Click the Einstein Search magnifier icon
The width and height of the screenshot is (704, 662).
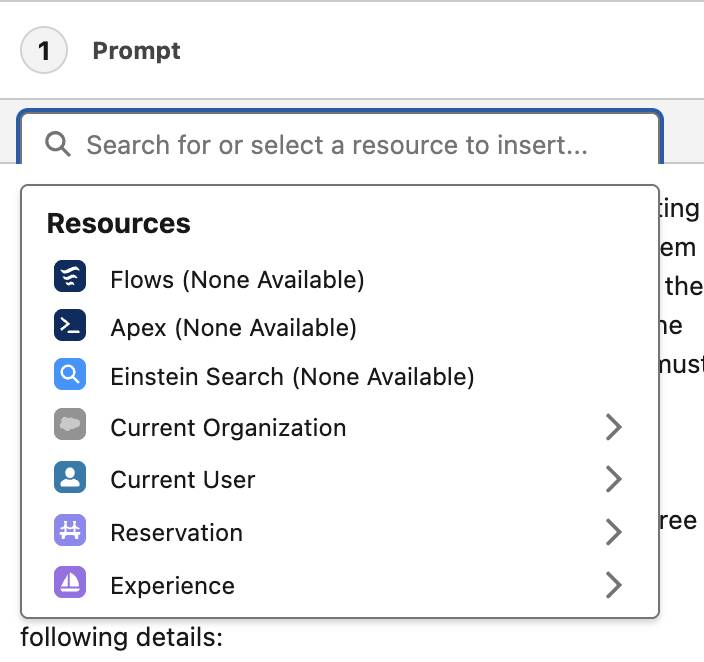tap(70, 374)
